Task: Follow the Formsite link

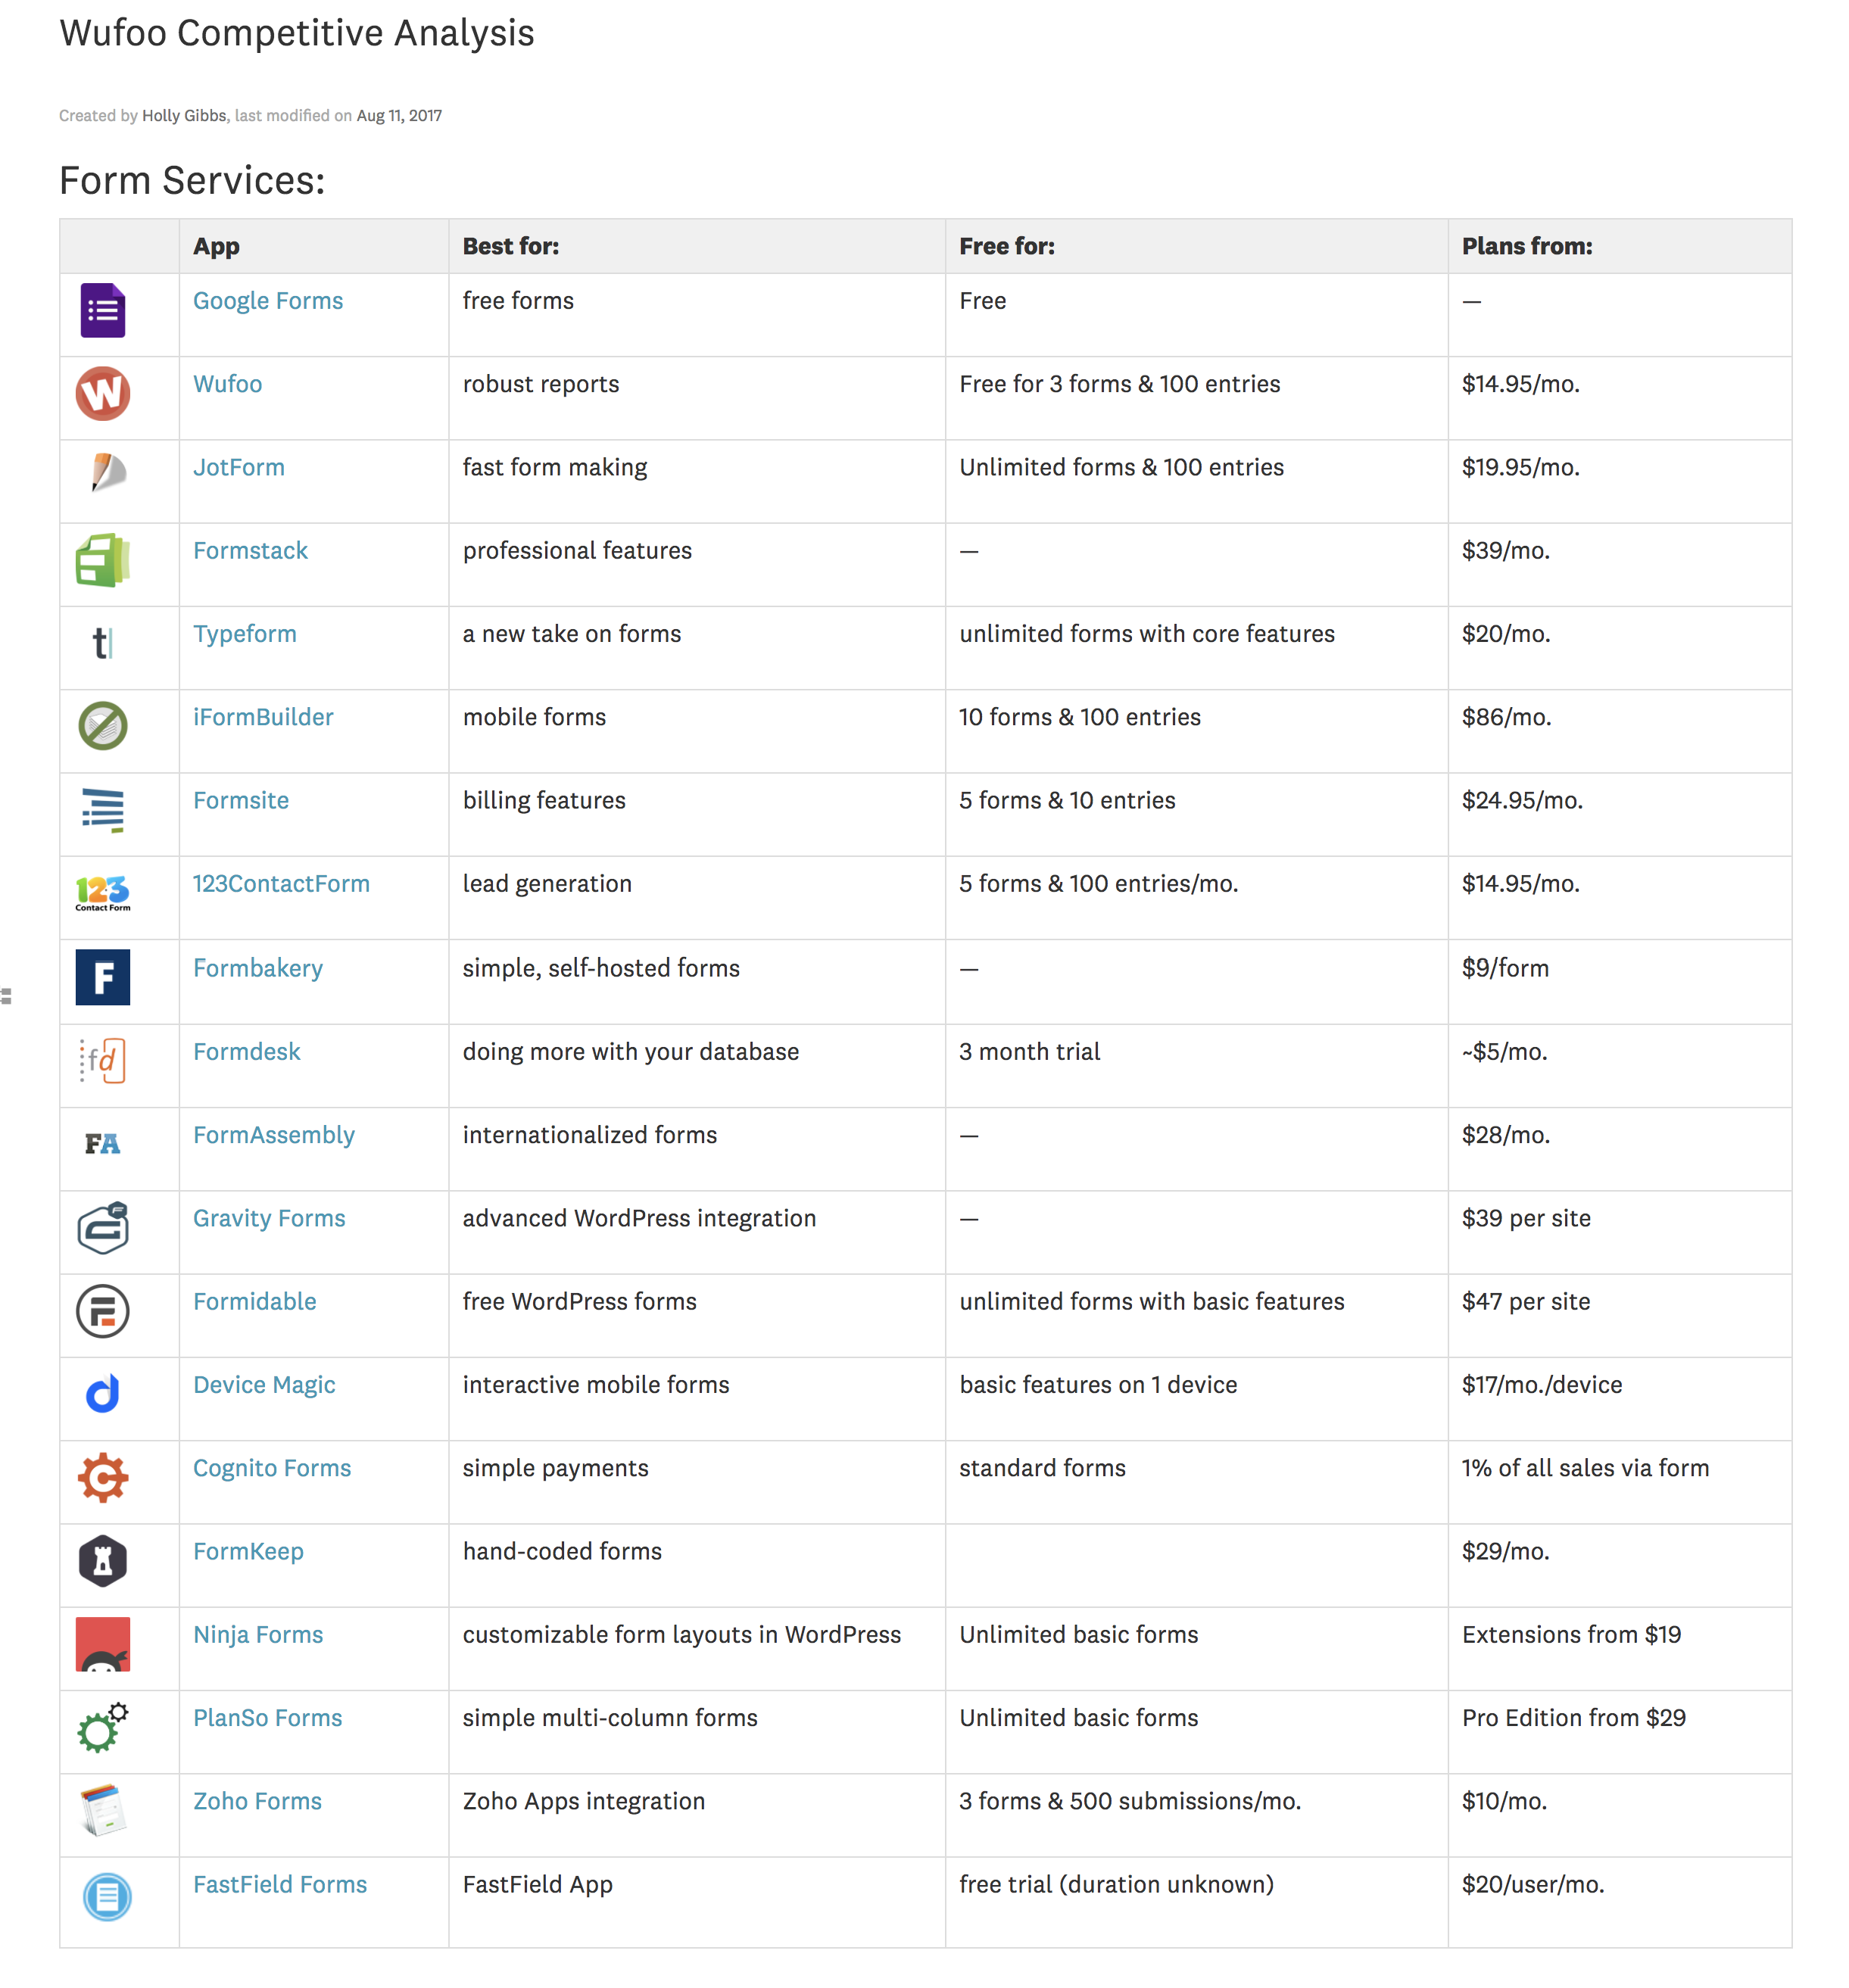Action: click(x=240, y=800)
